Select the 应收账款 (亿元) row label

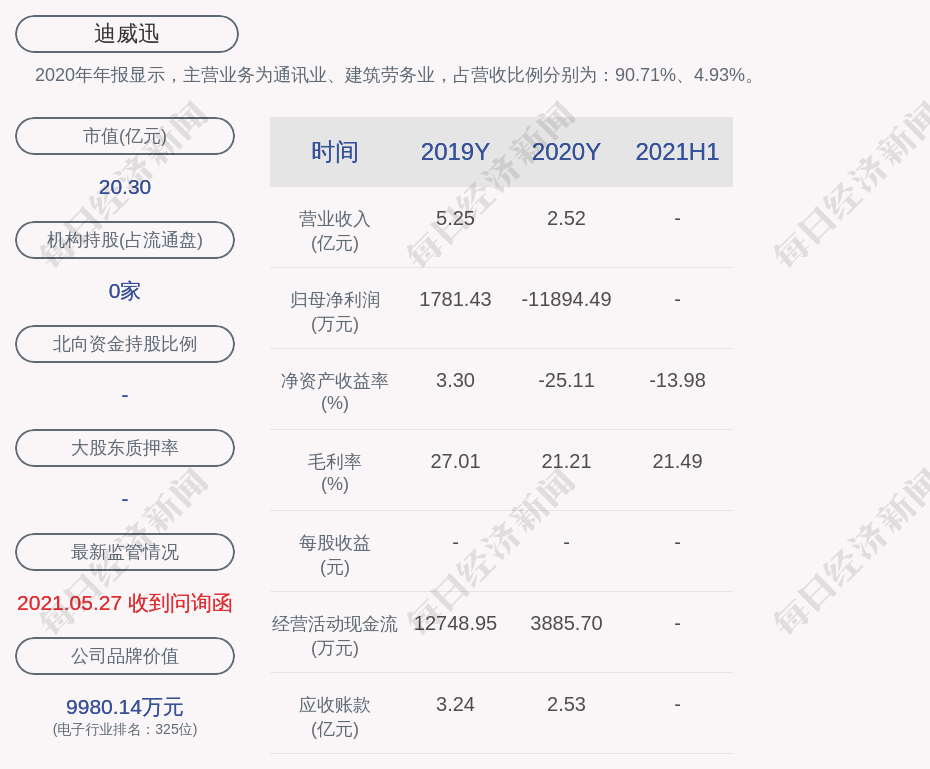click(x=335, y=717)
